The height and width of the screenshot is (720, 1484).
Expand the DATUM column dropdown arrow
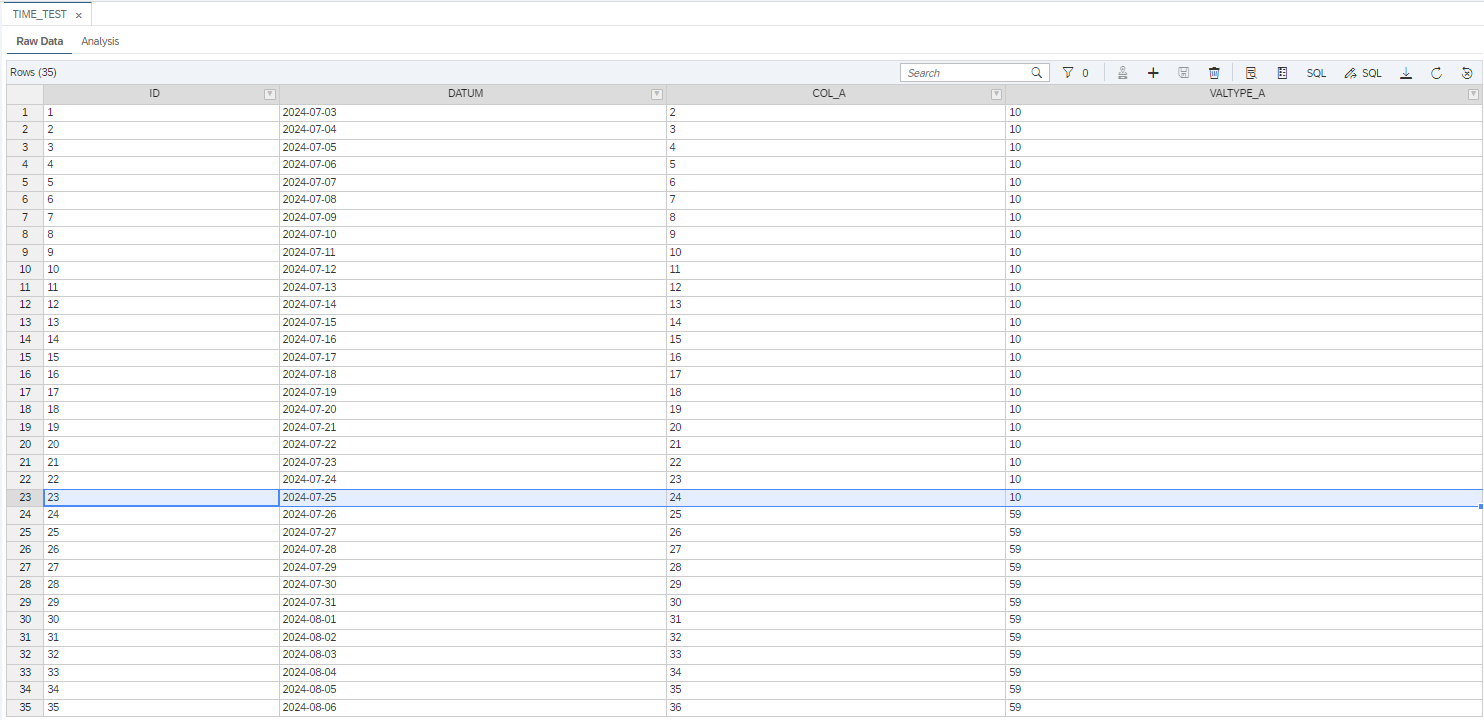click(x=656, y=94)
